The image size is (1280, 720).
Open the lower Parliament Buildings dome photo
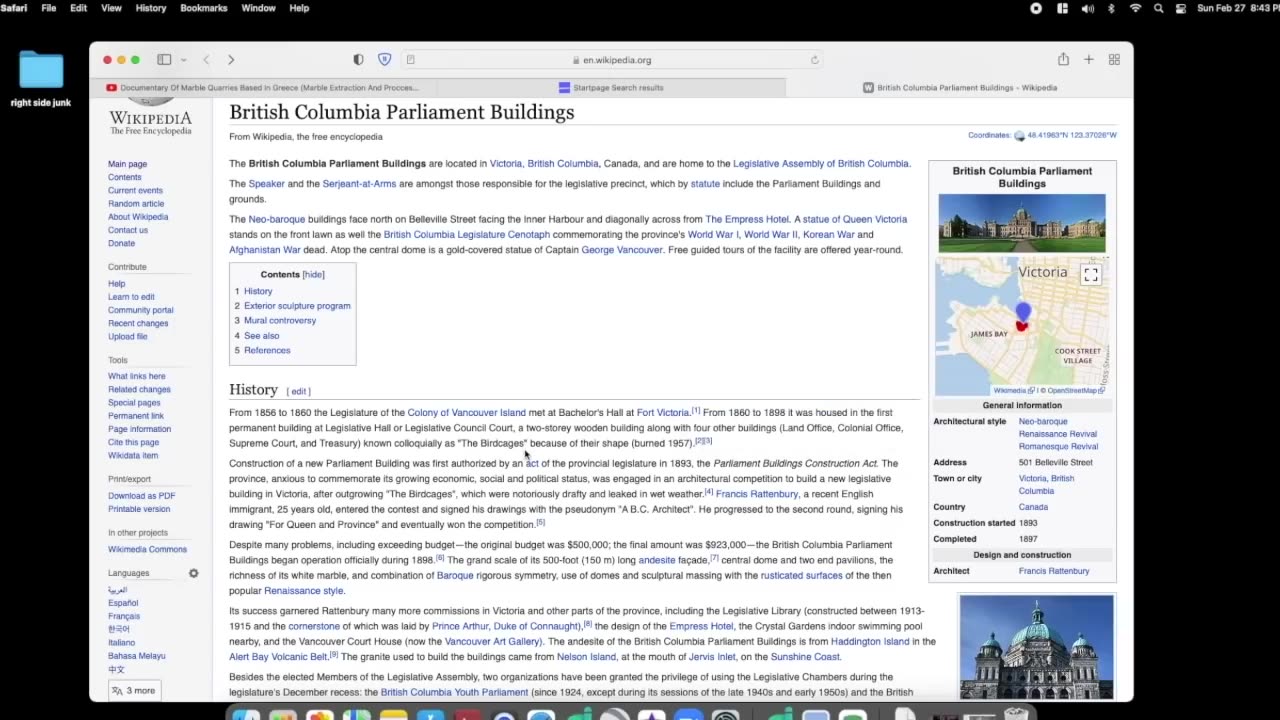click(1036, 647)
